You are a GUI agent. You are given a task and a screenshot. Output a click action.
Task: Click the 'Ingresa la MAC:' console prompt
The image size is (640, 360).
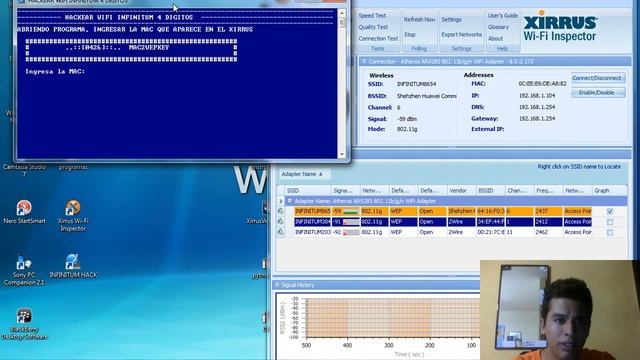[x=55, y=71]
